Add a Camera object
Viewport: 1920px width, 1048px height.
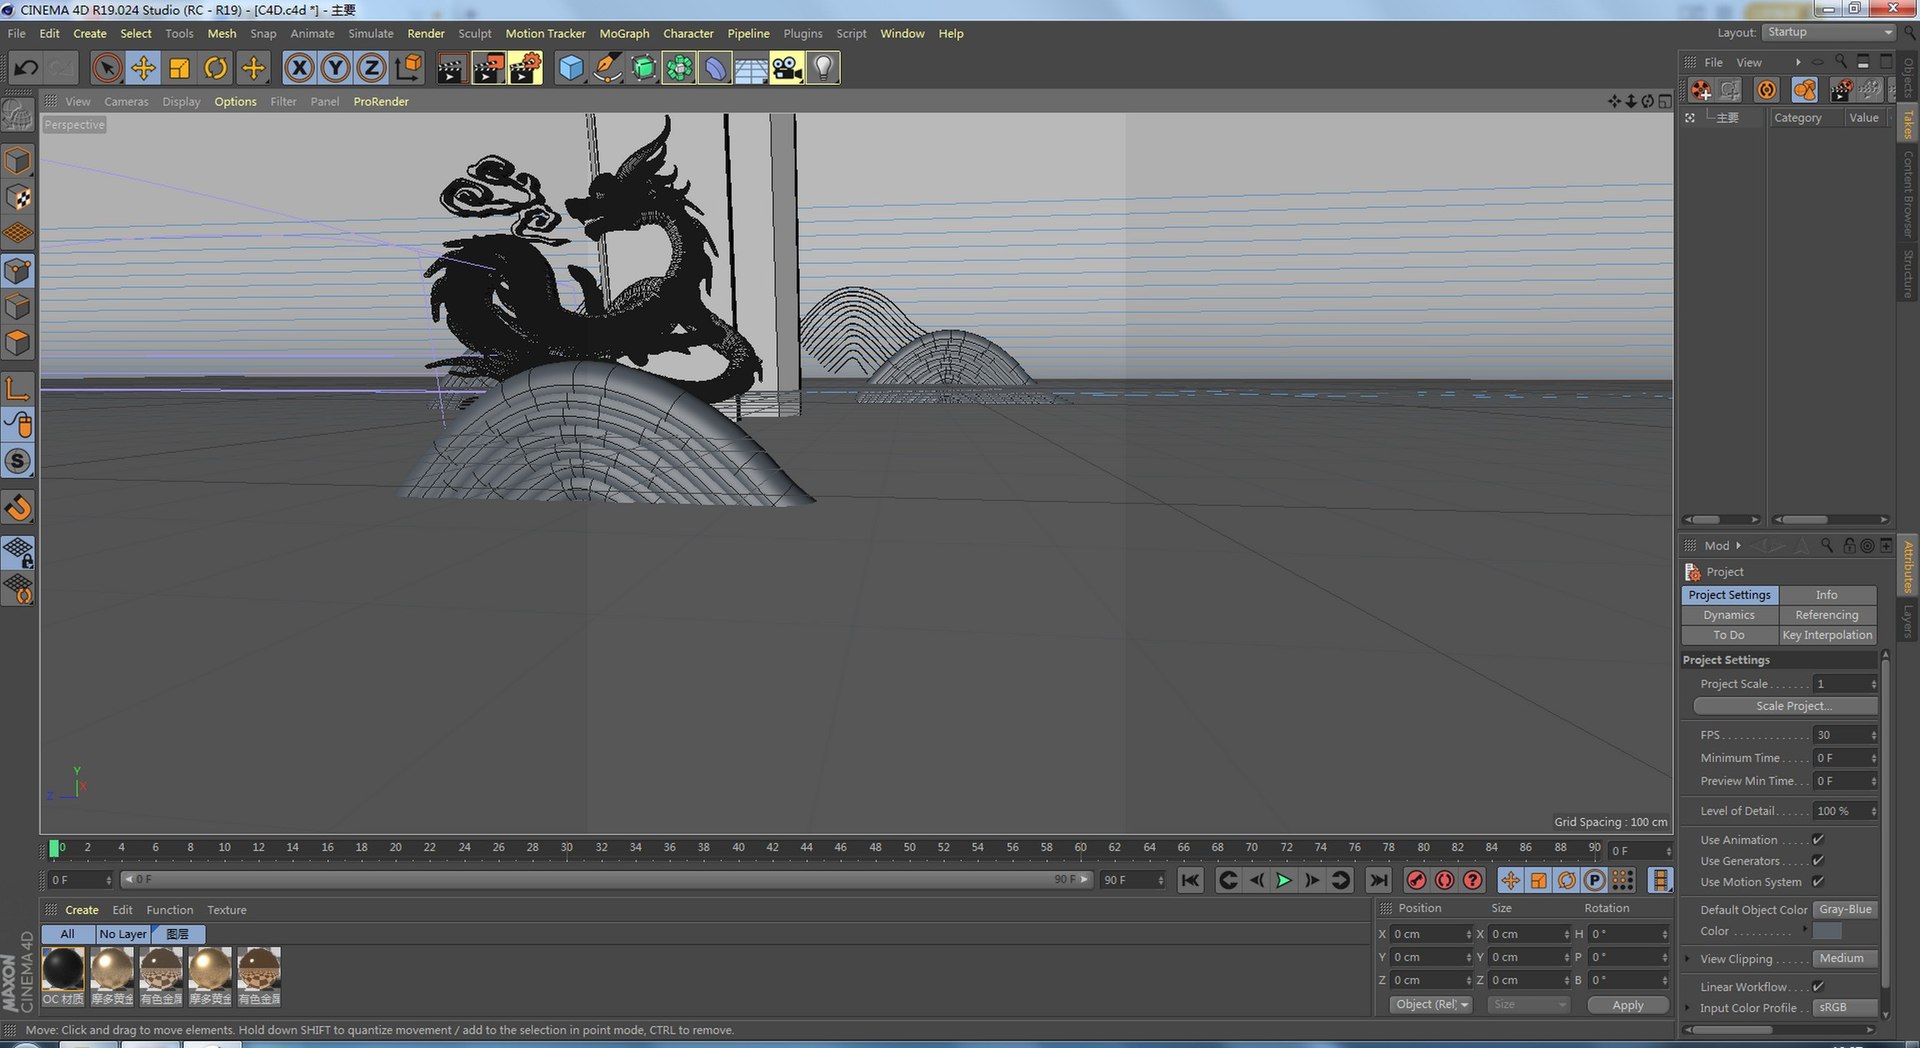[x=787, y=68]
